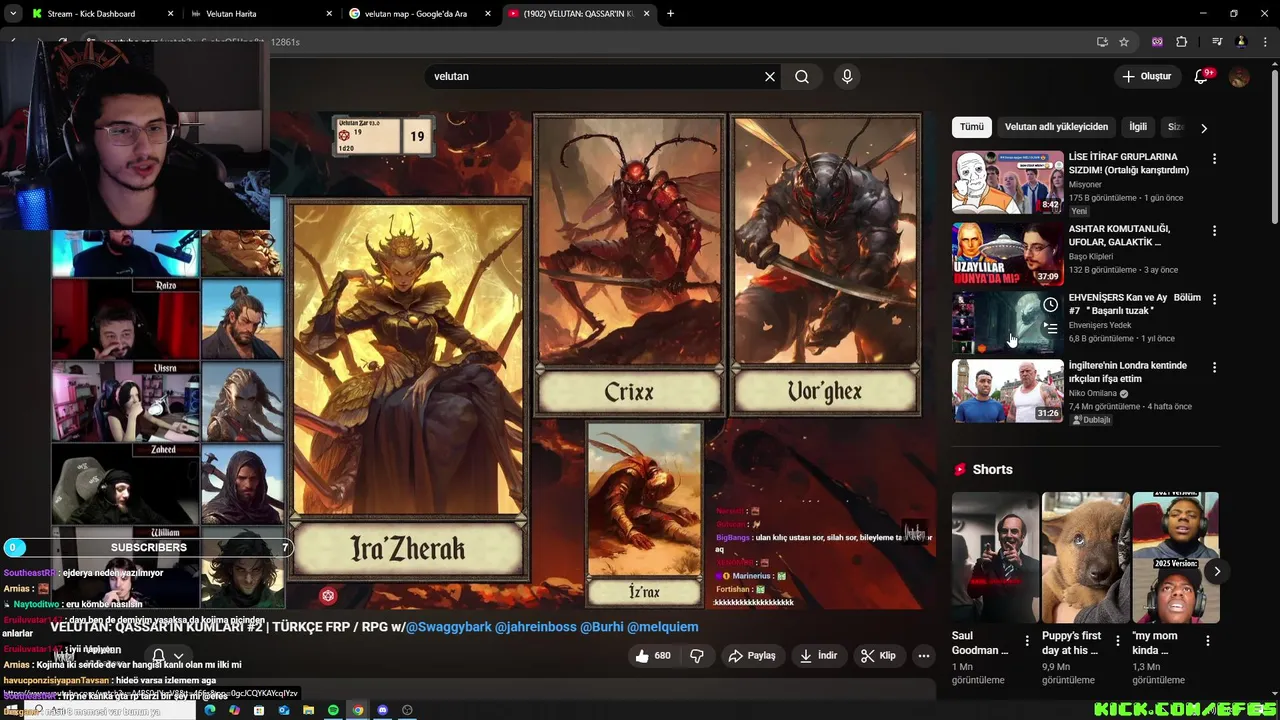1280x720 pixels.
Task: Dislike the video with thumbs down
Action: 698,656
